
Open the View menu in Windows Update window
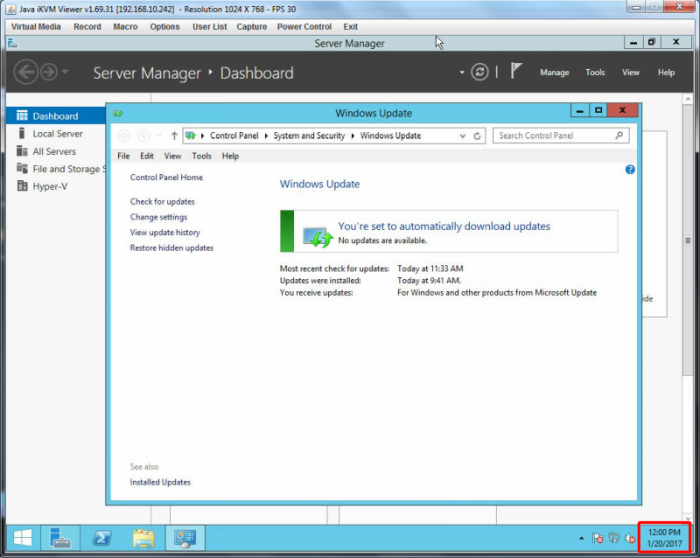click(x=172, y=156)
